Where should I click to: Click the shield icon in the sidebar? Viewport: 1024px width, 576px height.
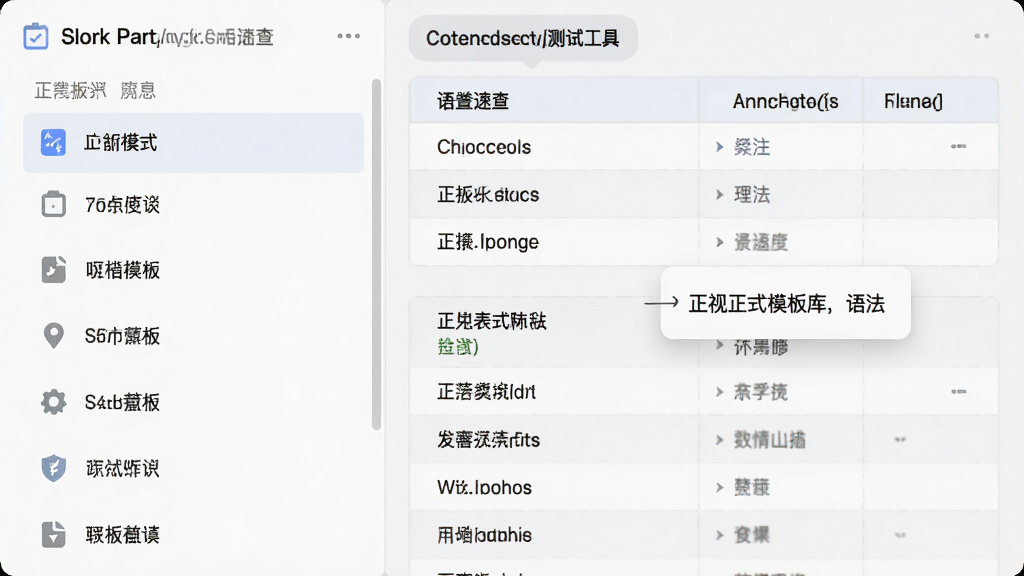(54, 468)
